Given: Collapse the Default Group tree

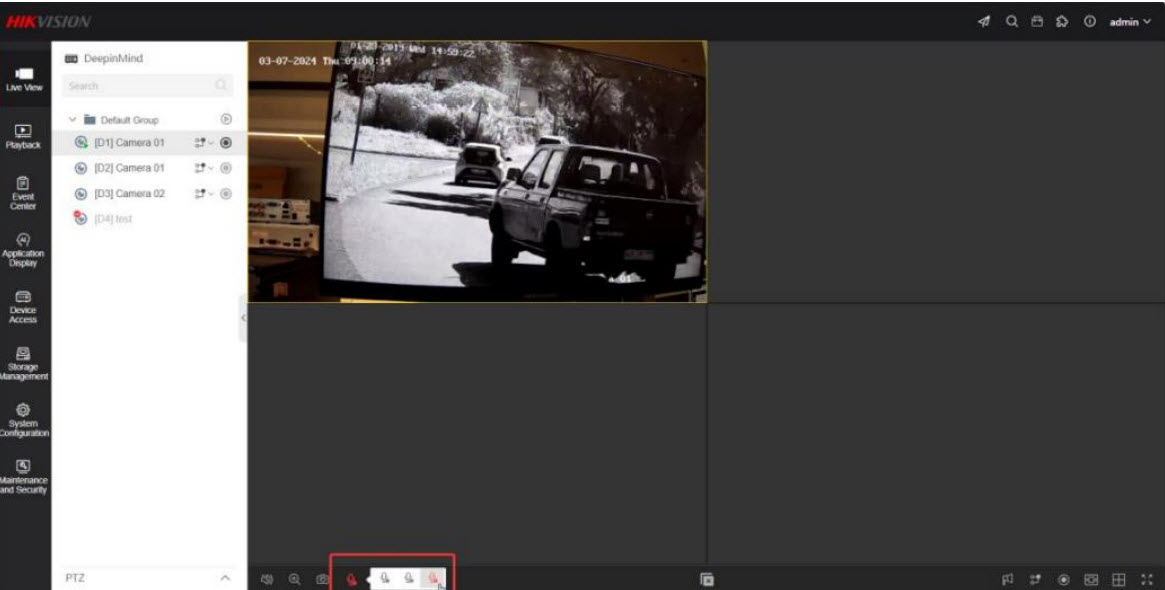Looking at the screenshot, I should click(x=72, y=120).
